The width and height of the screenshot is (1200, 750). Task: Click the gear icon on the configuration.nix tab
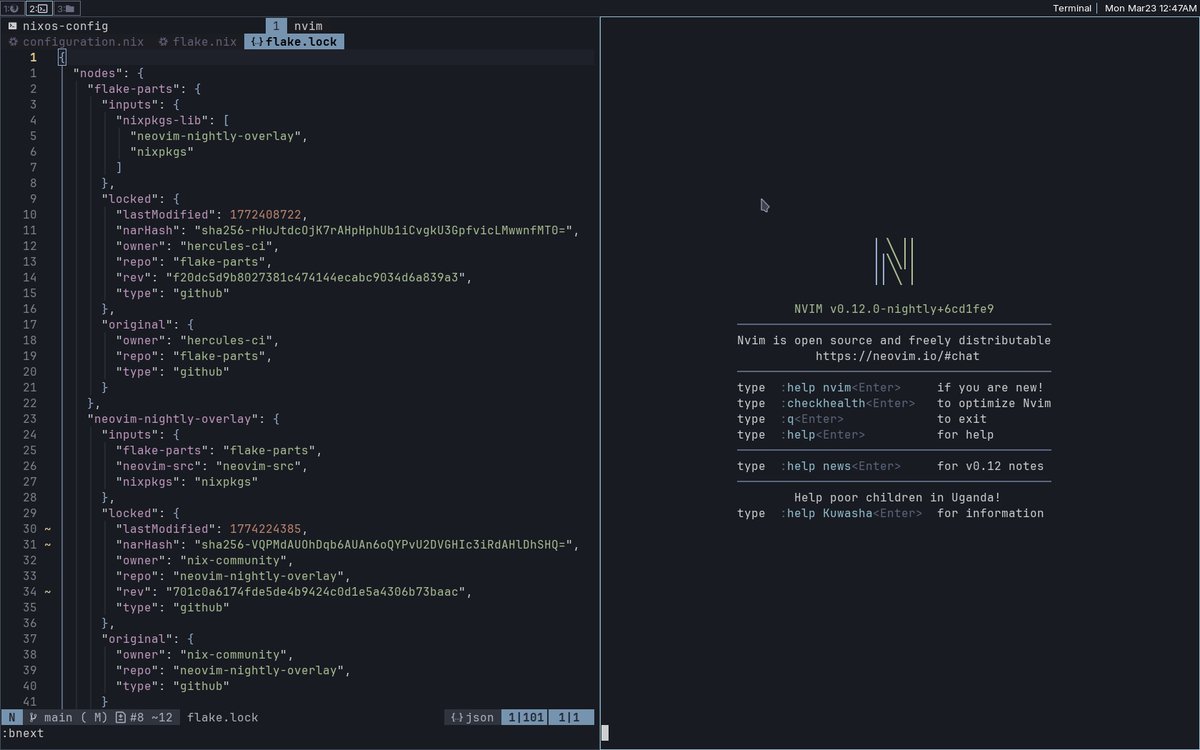(x=13, y=42)
